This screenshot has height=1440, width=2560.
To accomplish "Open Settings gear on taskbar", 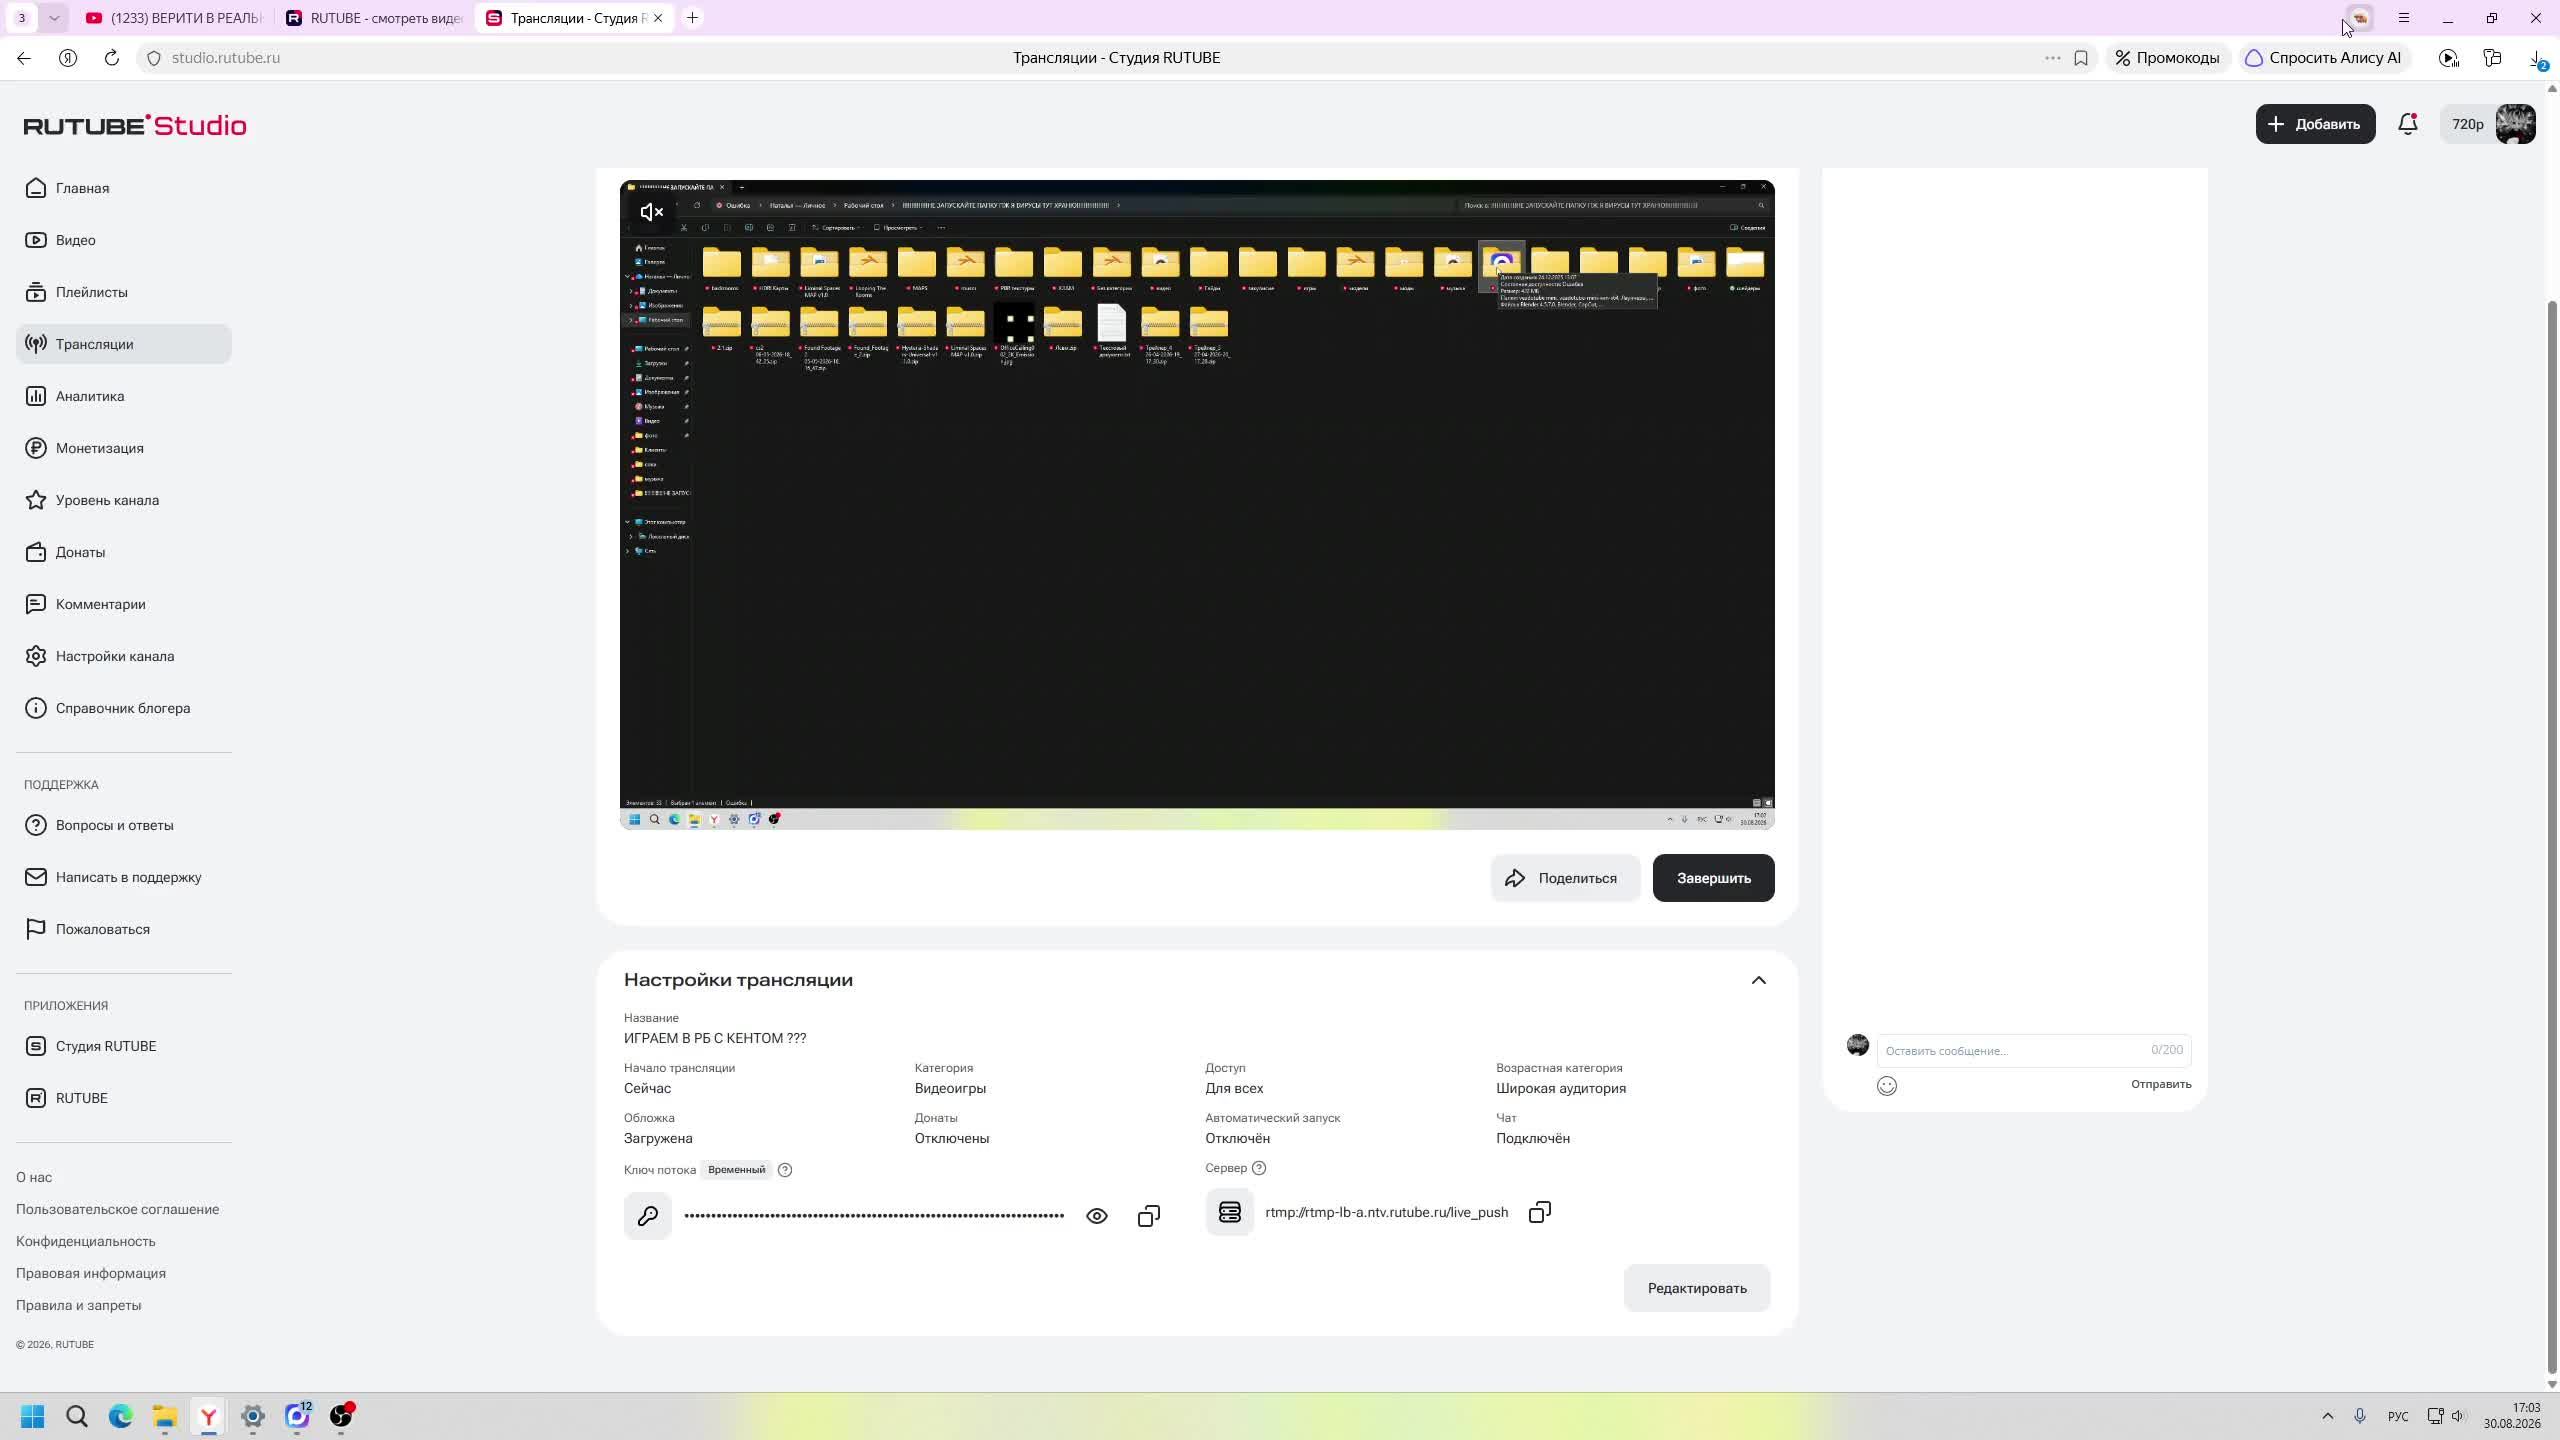I will pyautogui.click(x=253, y=1416).
